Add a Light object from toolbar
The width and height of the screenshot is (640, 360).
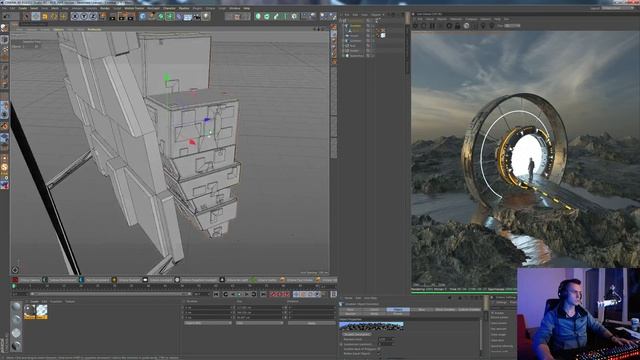pos(205,16)
